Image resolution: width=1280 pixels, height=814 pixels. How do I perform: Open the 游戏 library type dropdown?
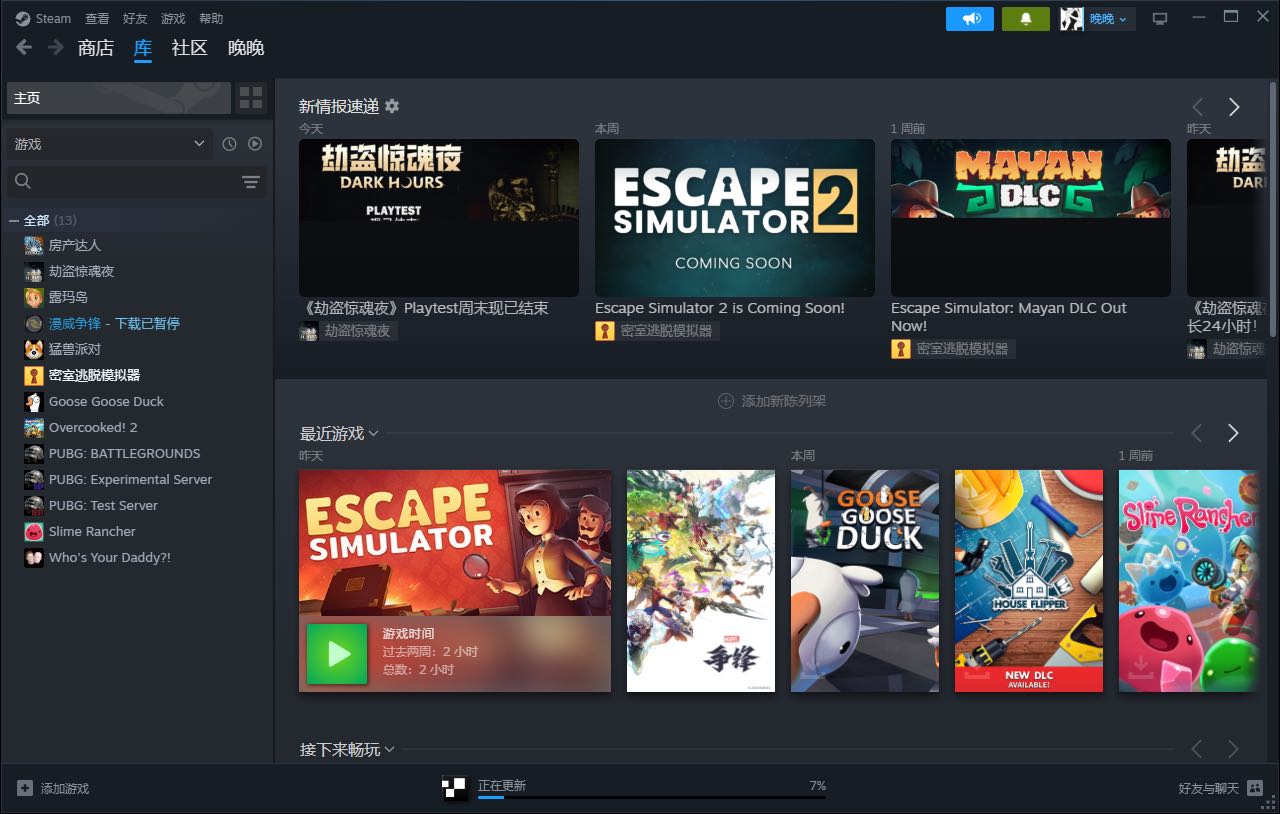[109, 144]
